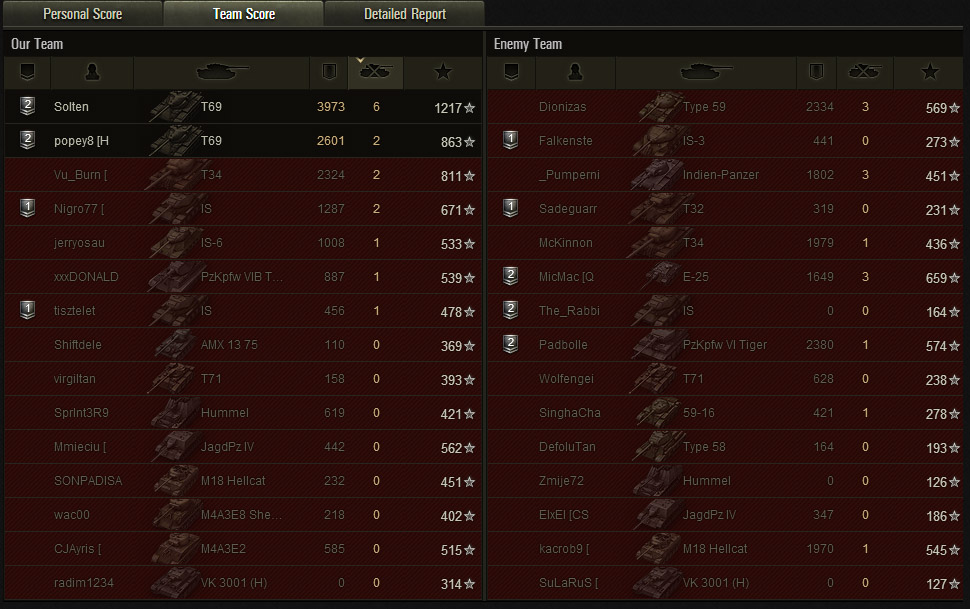Select enemy MicMac E-25 row
This screenshot has width=970, height=609.
point(726,277)
